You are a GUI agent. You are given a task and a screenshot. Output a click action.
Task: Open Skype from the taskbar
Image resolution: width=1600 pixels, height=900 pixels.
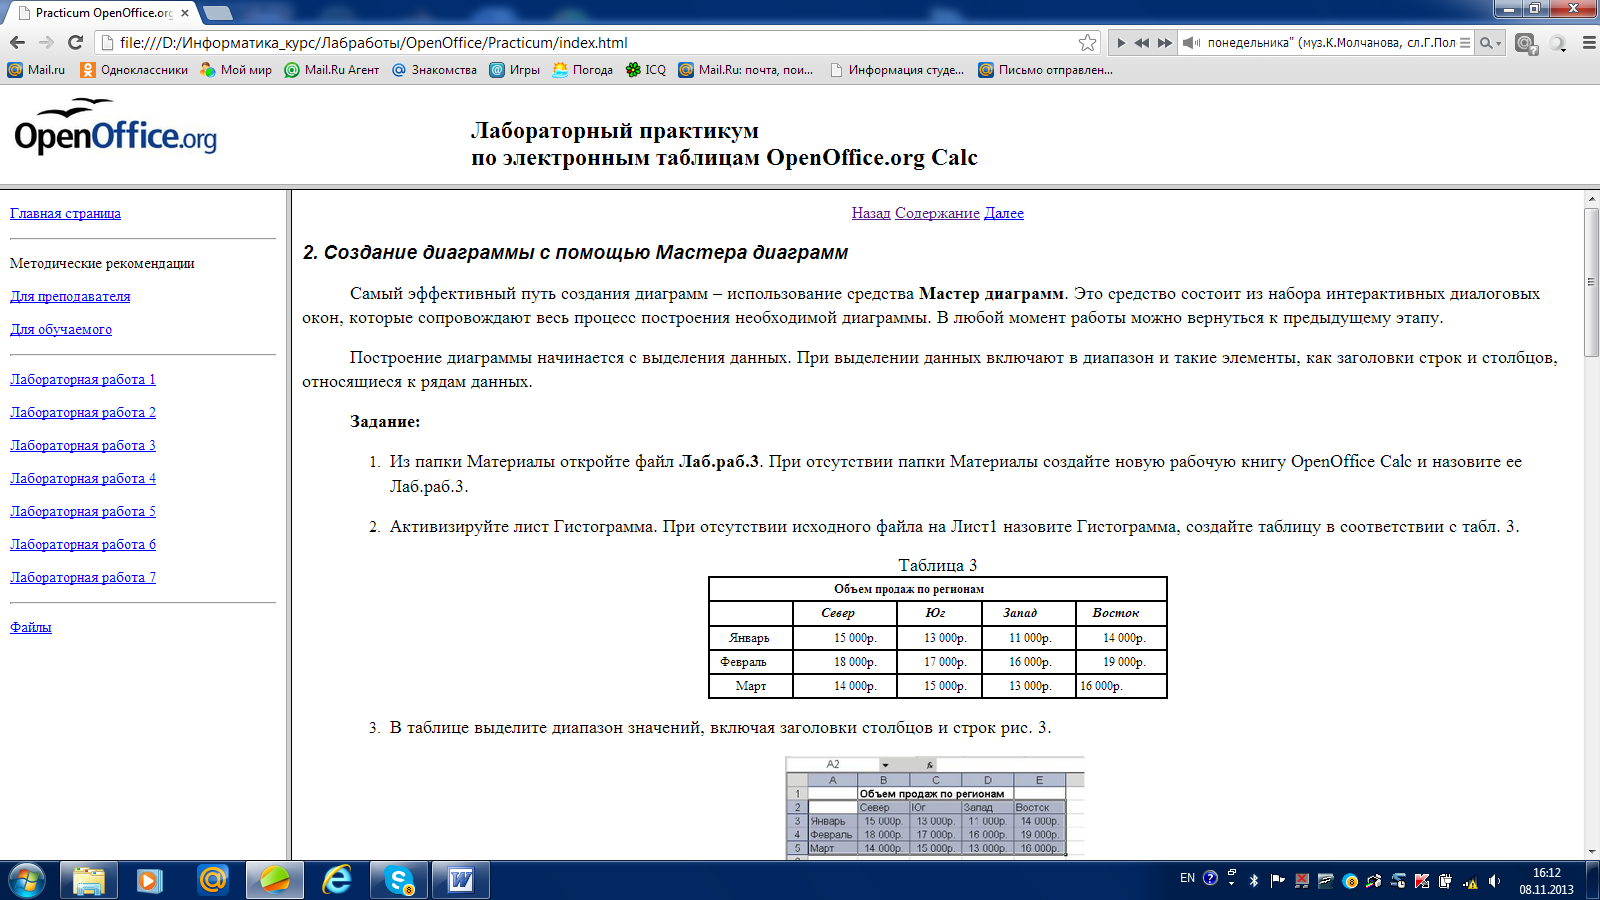(x=399, y=880)
